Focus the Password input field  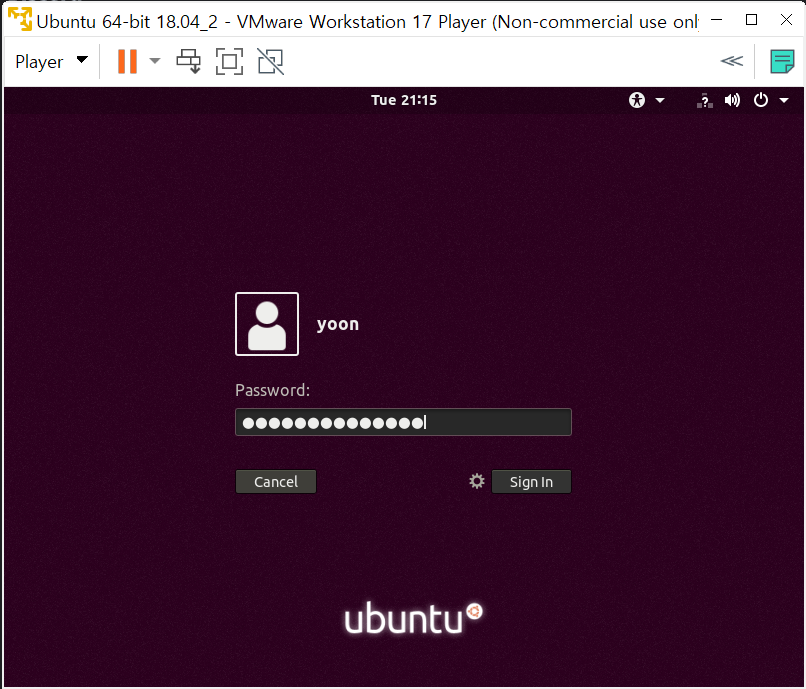[x=404, y=422]
